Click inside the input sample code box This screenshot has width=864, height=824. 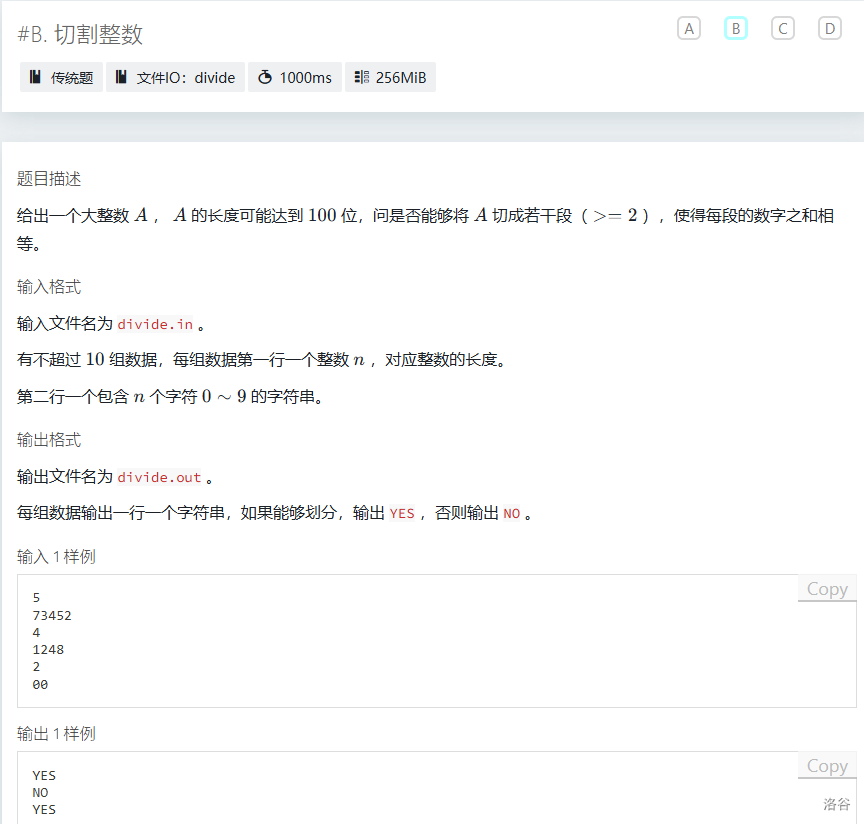tap(408, 641)
